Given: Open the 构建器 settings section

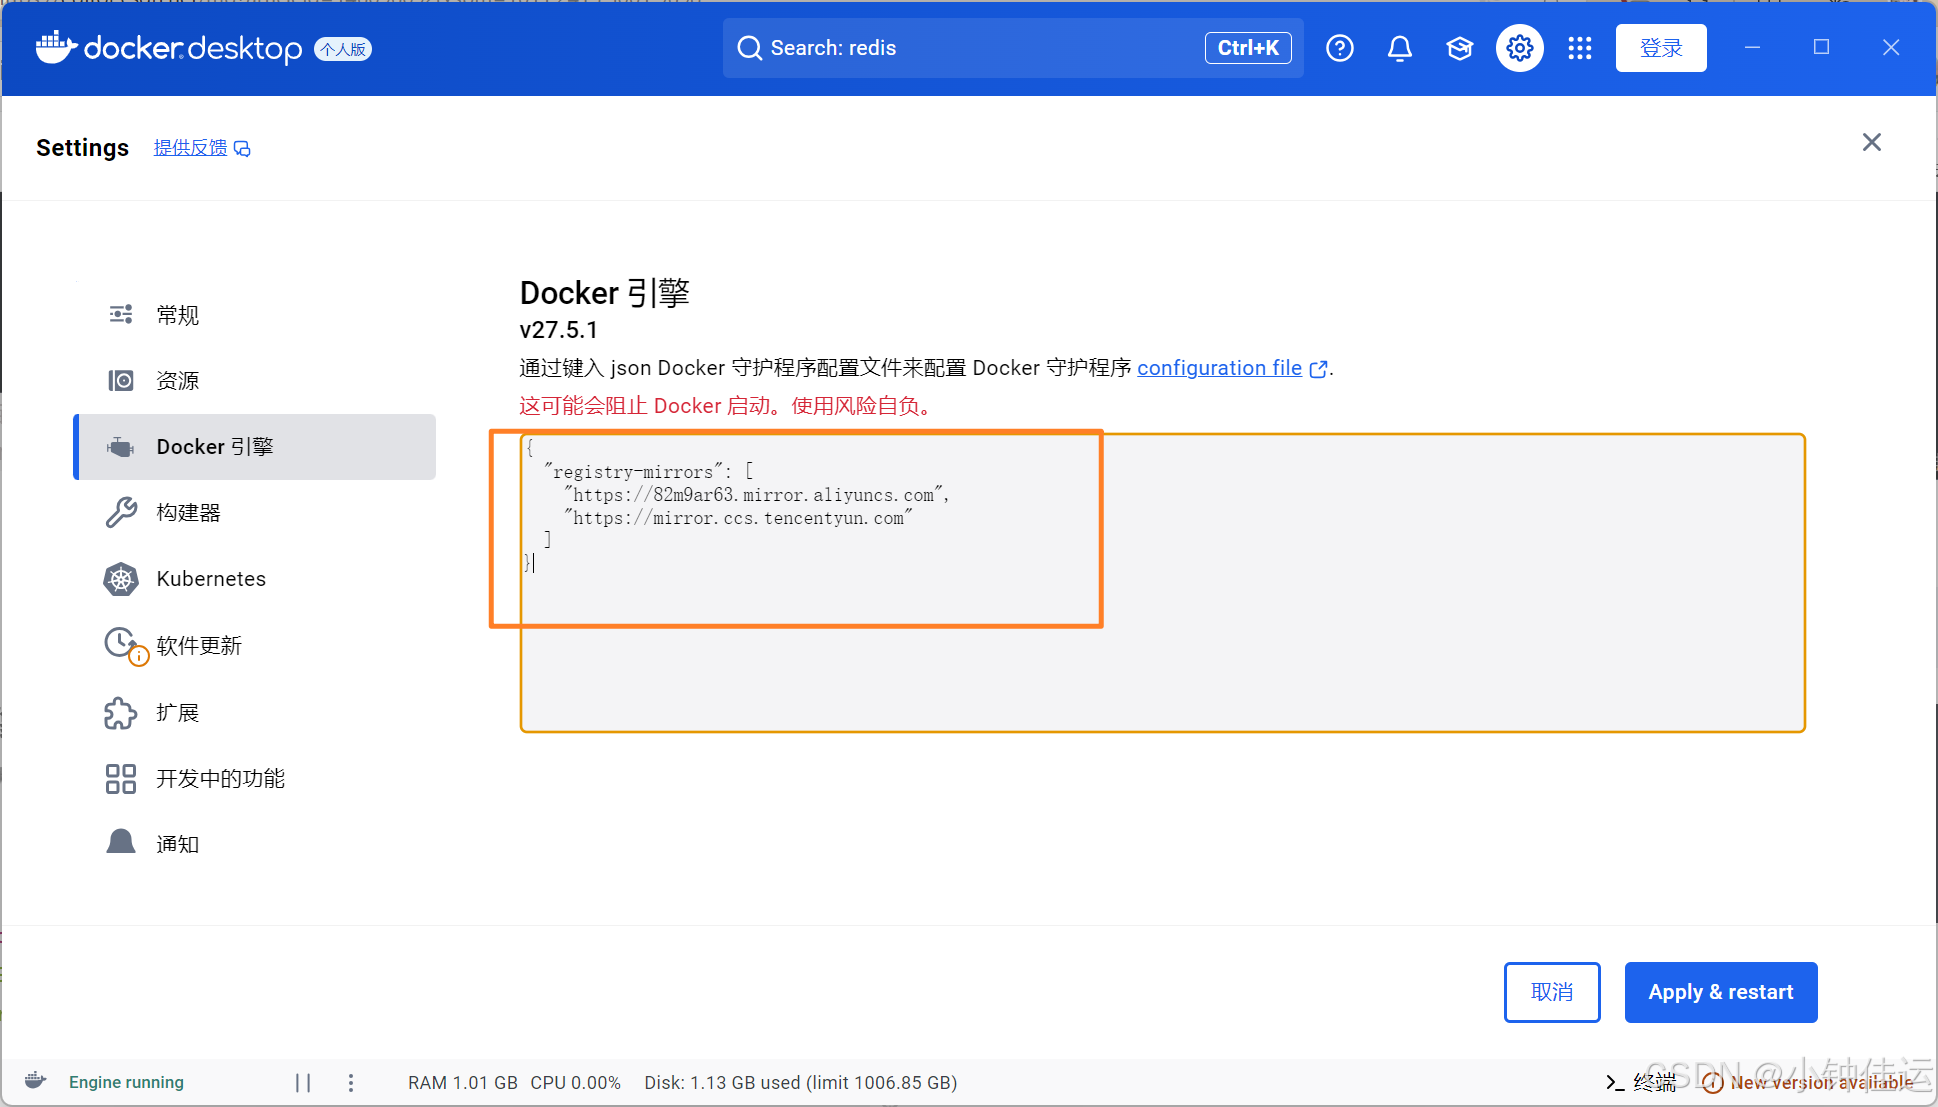Looking at the screenshot, I should pos(255,513).
